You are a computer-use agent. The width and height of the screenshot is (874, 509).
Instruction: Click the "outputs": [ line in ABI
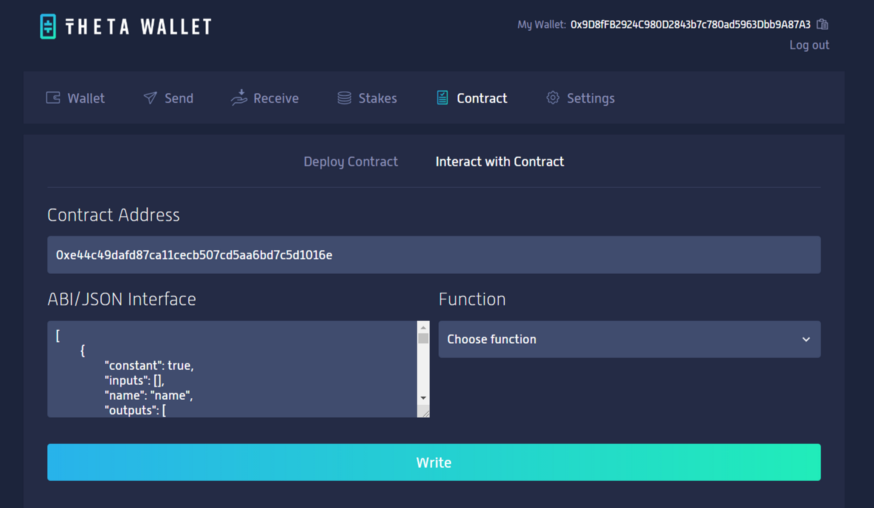pos(135,410)
